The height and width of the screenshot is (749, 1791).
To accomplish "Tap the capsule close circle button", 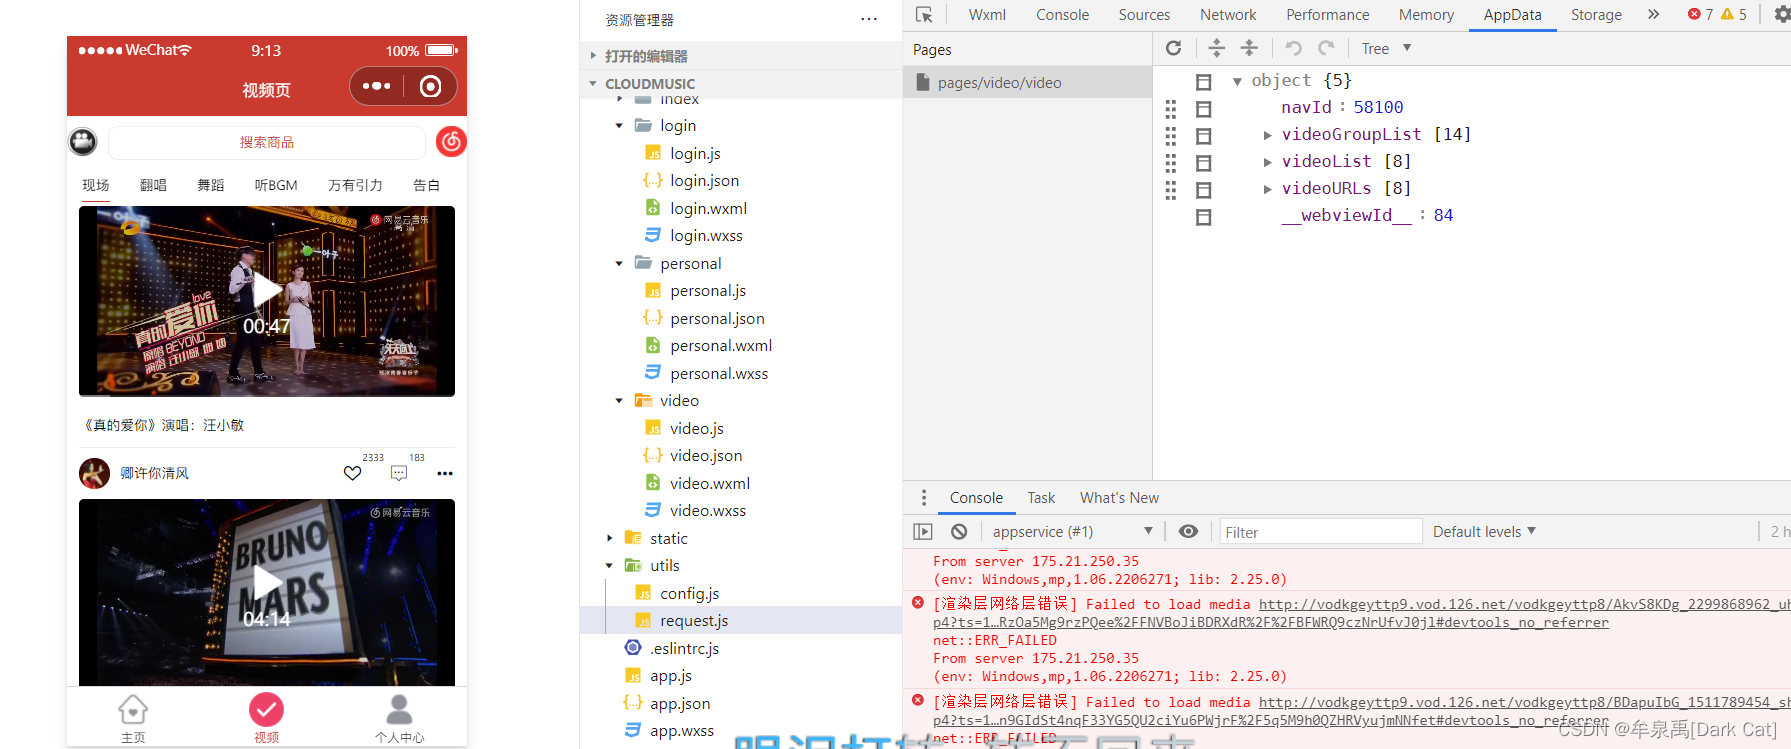I will point(431,86).
